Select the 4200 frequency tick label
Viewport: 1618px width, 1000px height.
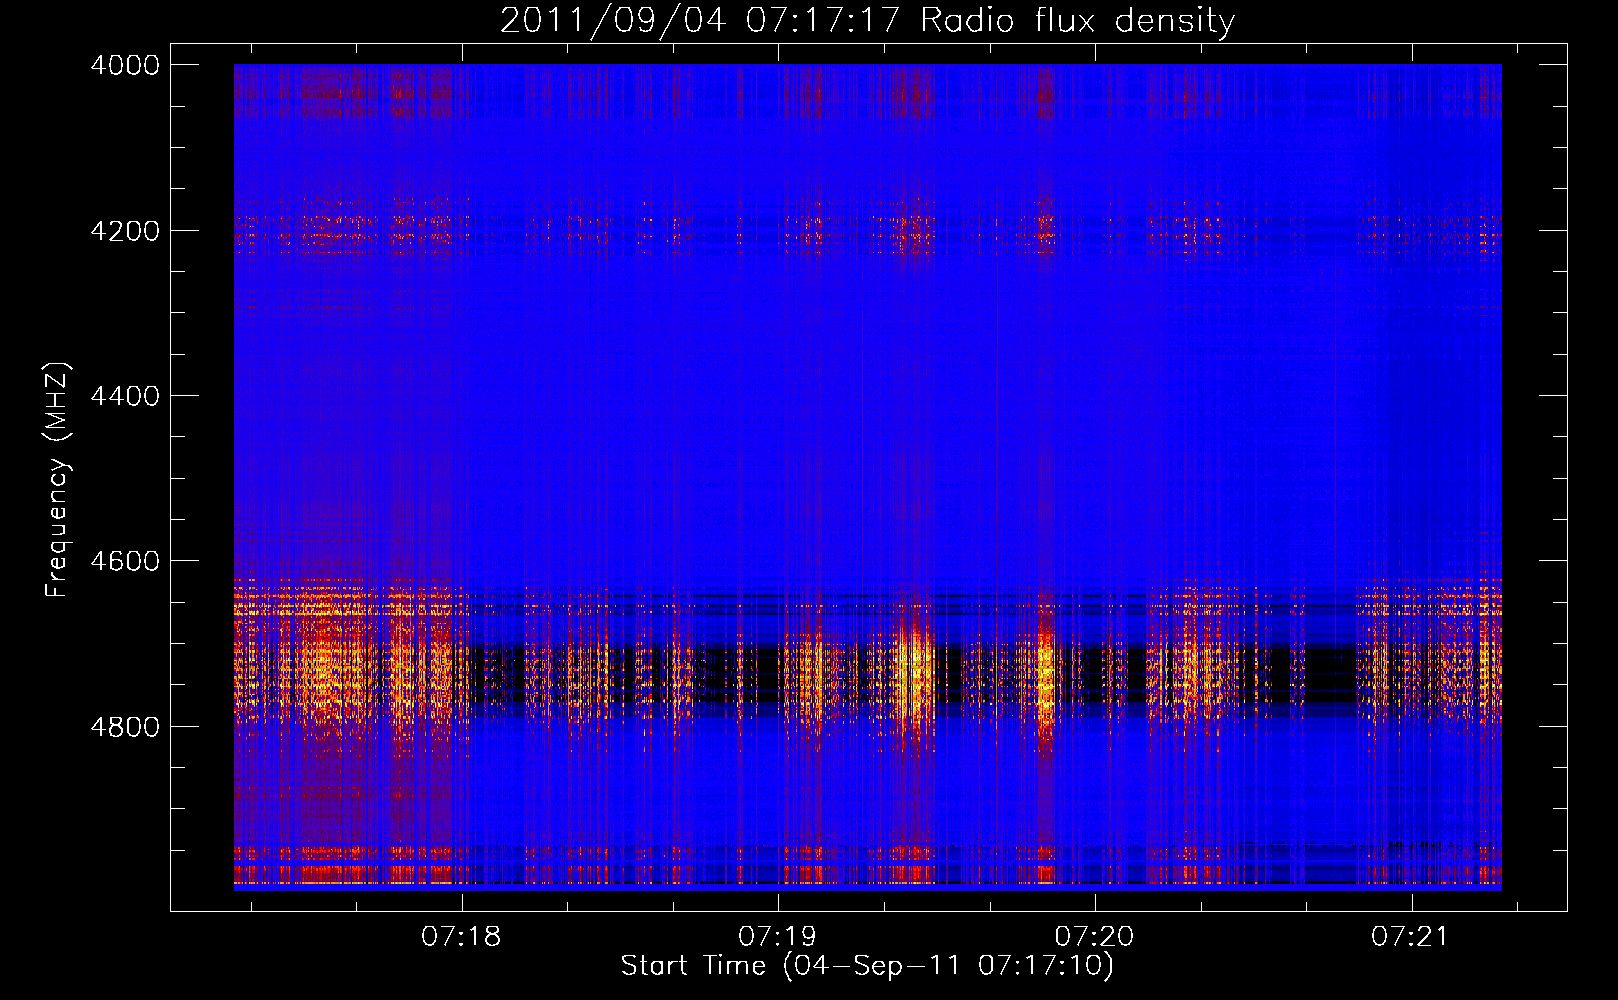[x=125, y=231]
